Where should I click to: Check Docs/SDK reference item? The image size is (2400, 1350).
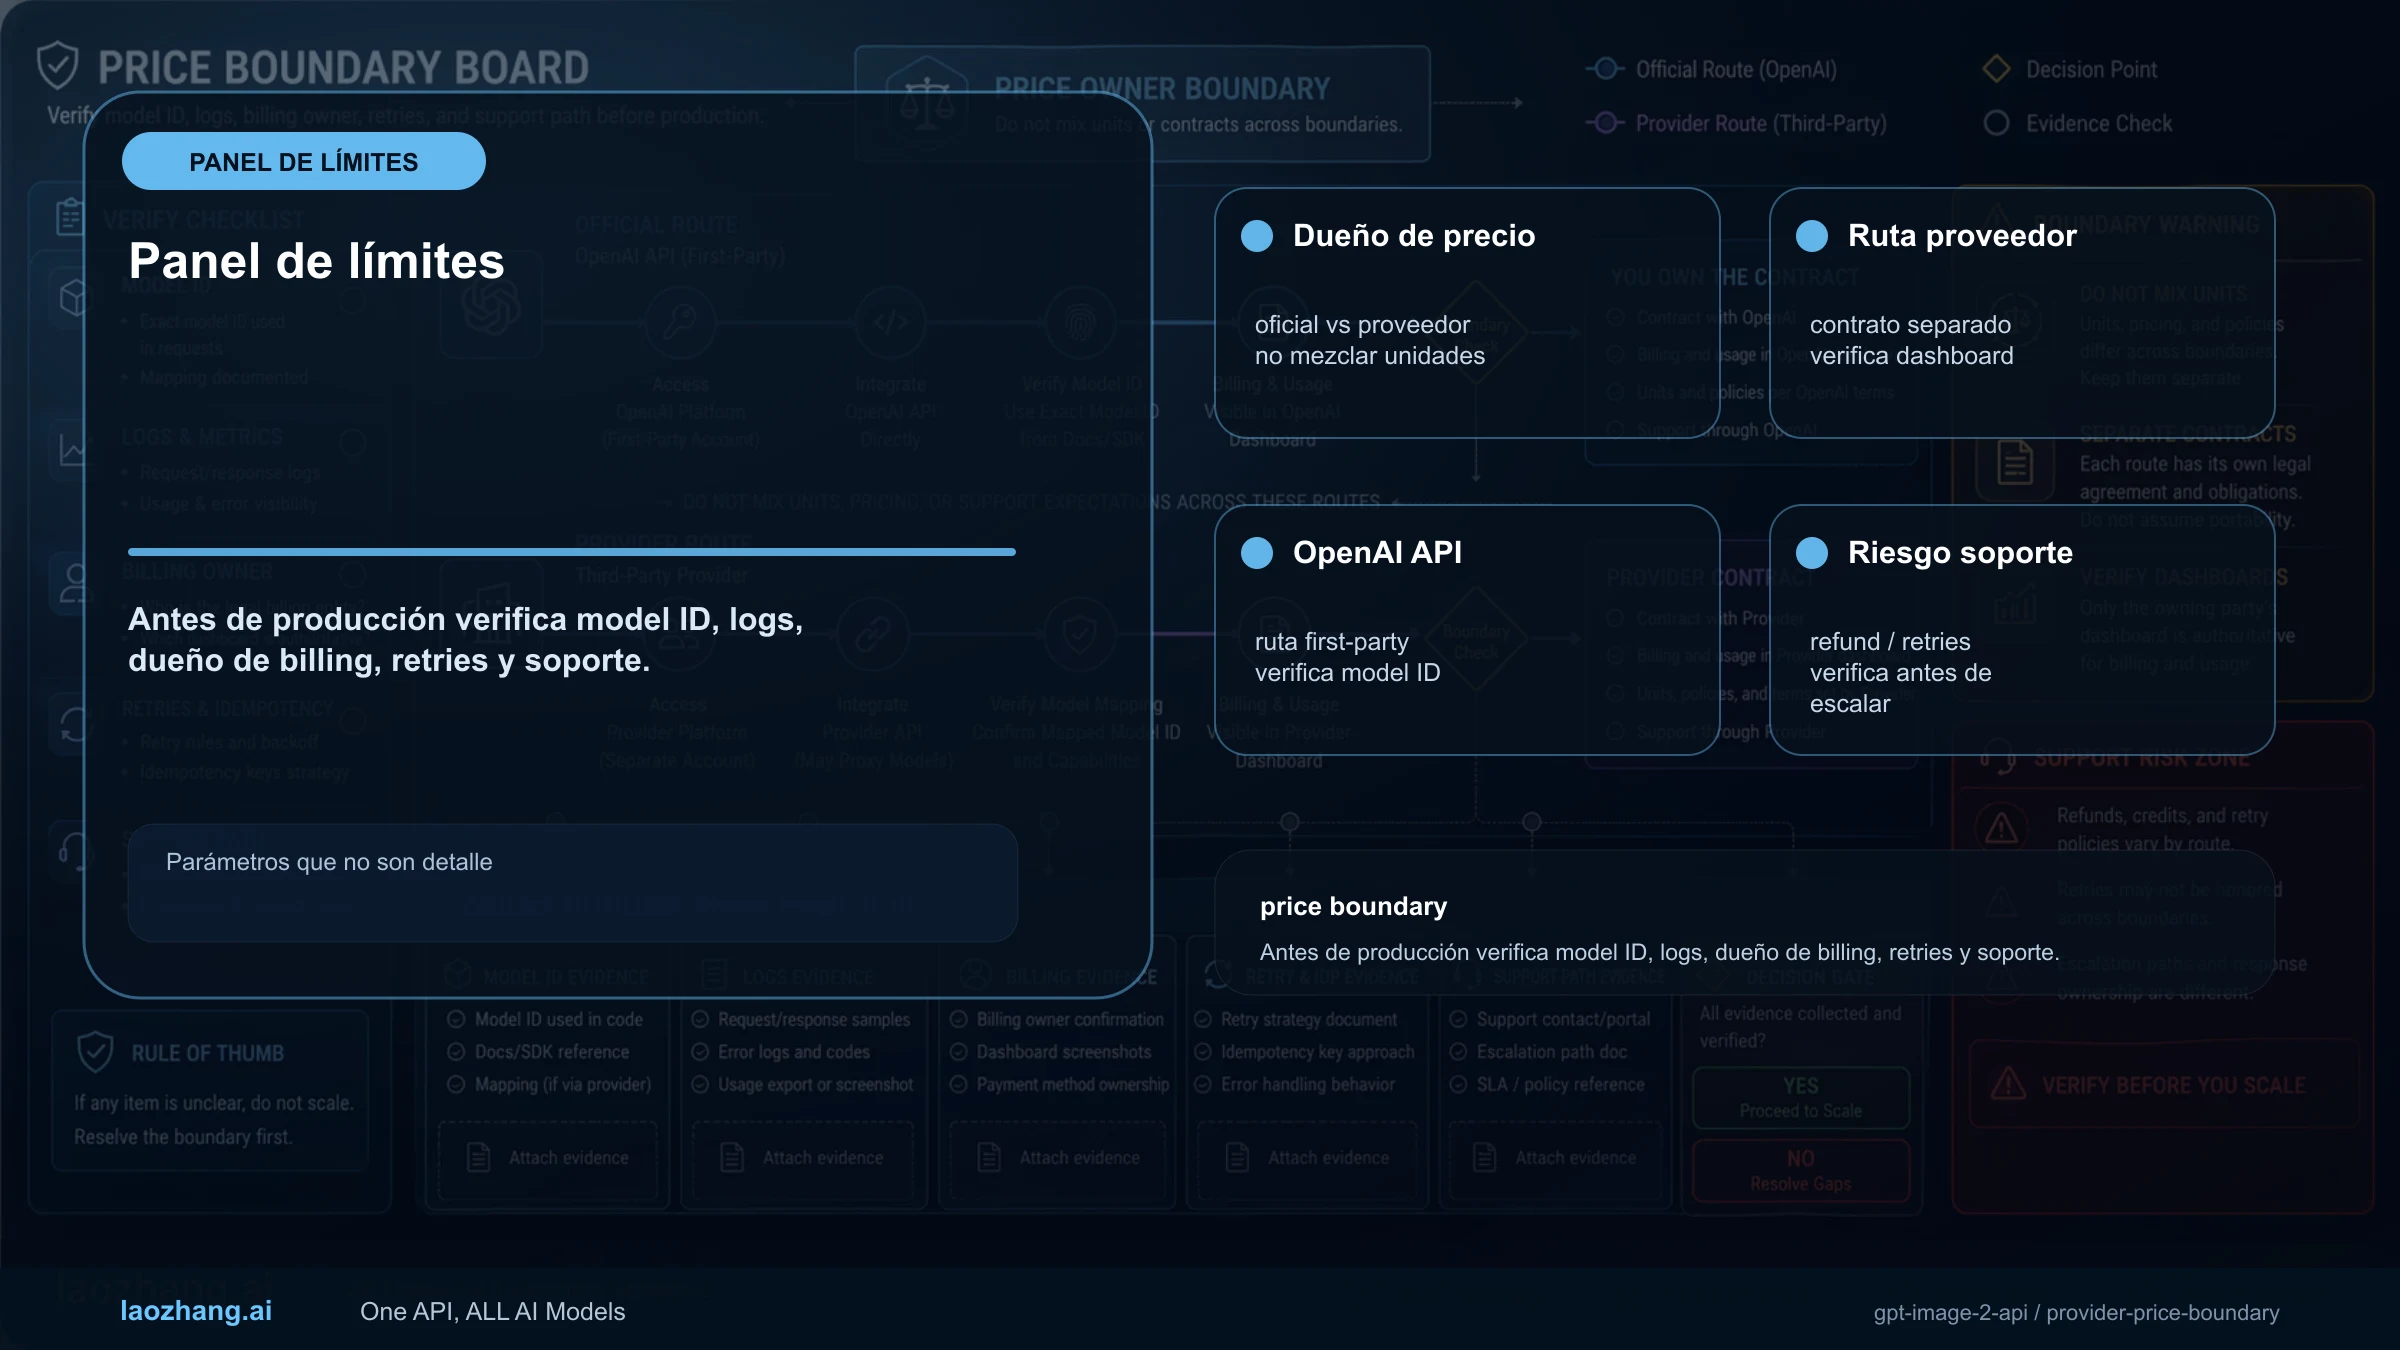[x=456, y=1052]
